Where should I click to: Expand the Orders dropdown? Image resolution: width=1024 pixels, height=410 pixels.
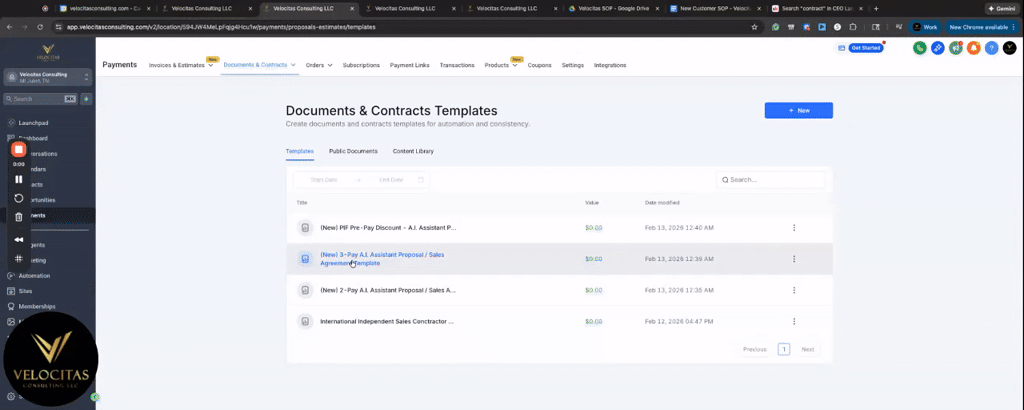tap(330, 65)
